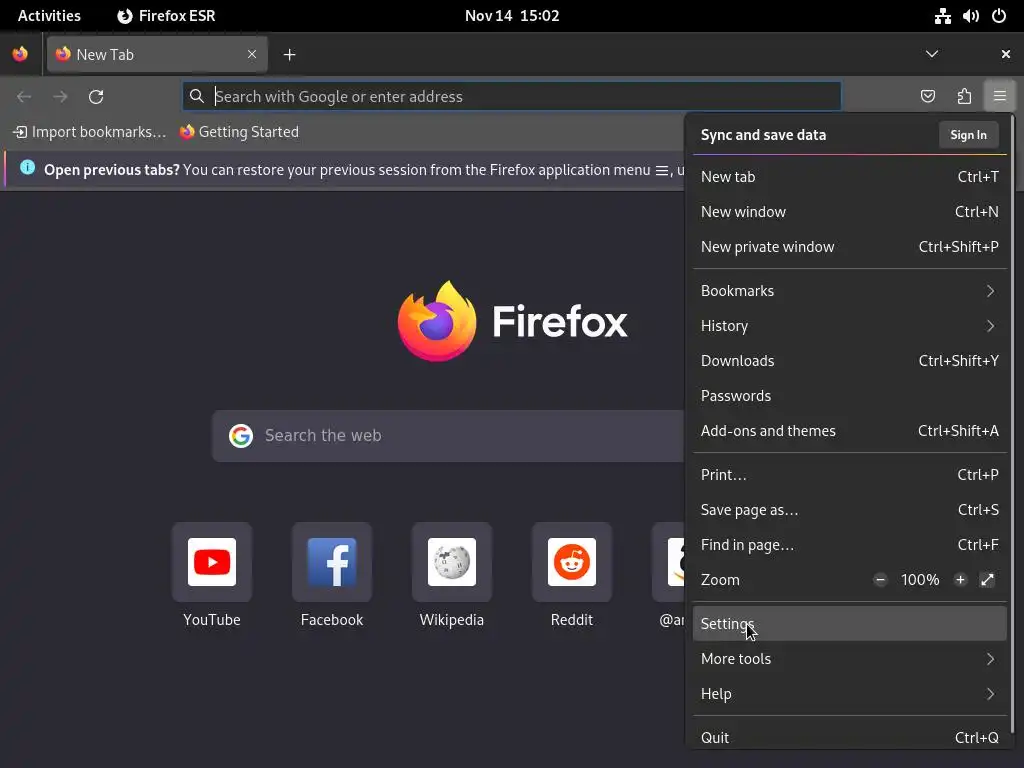Click the Firefox logo on new tab page
The width and height of the screenshot is (1024, 768).
(513, 321)
